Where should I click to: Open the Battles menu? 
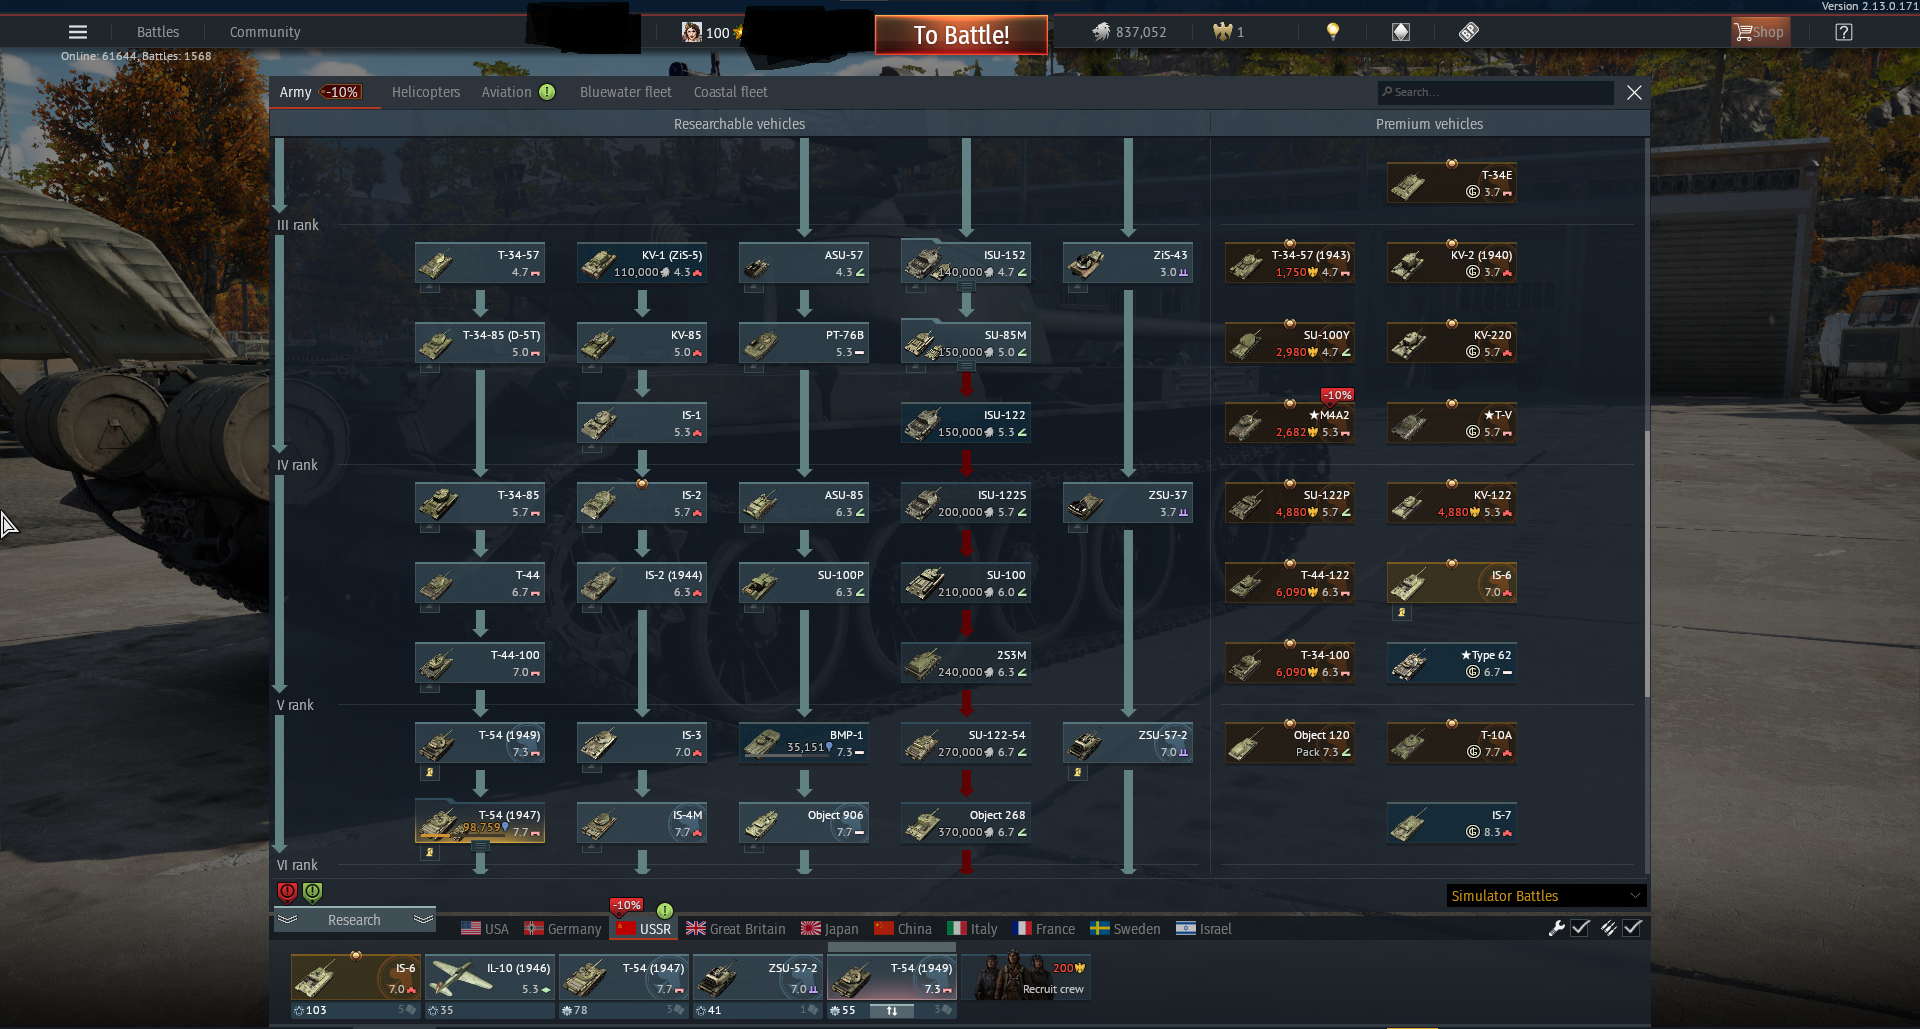[x=158, y=32]
